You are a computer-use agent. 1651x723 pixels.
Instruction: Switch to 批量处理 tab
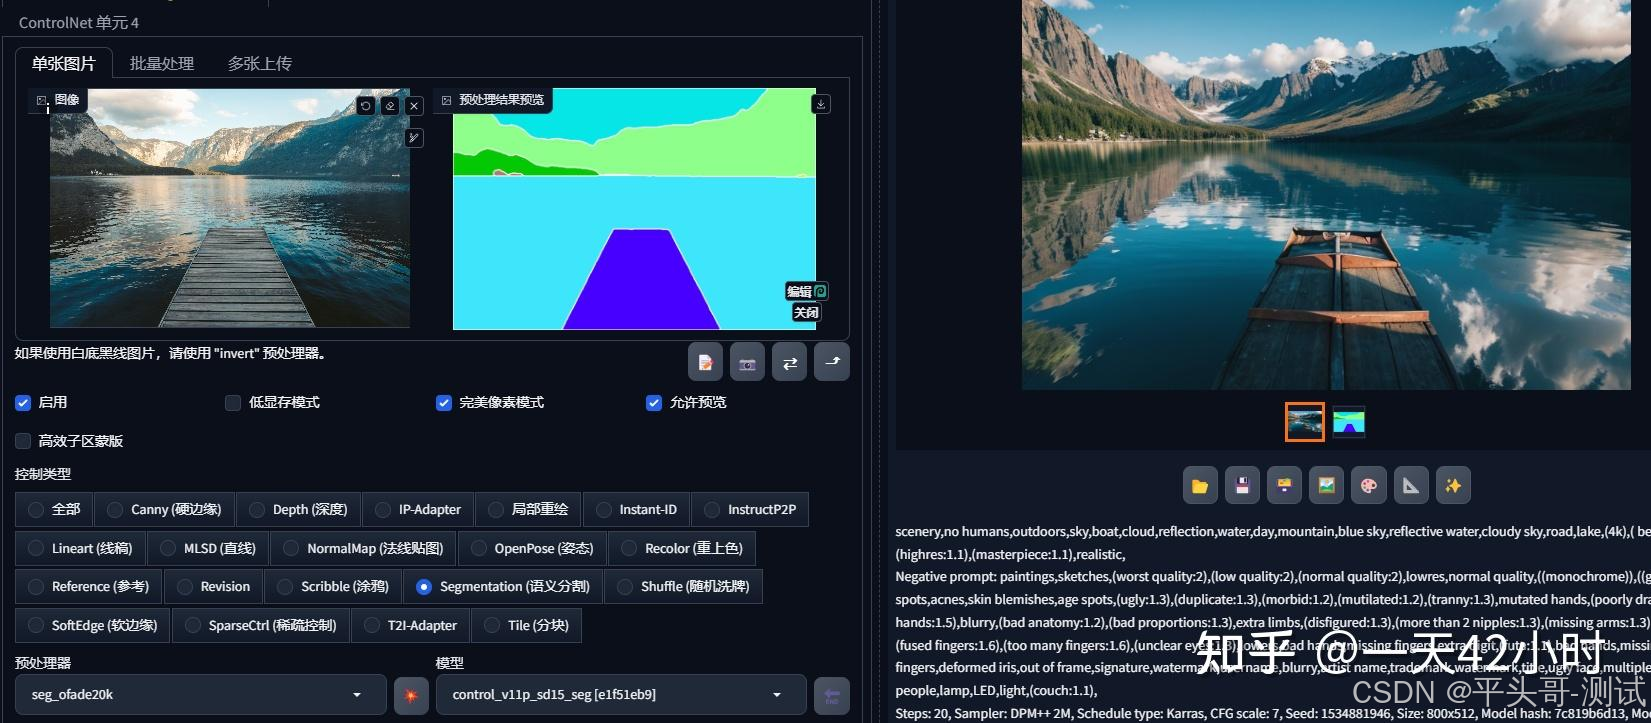pyautogui.click(x=162, y=63)
